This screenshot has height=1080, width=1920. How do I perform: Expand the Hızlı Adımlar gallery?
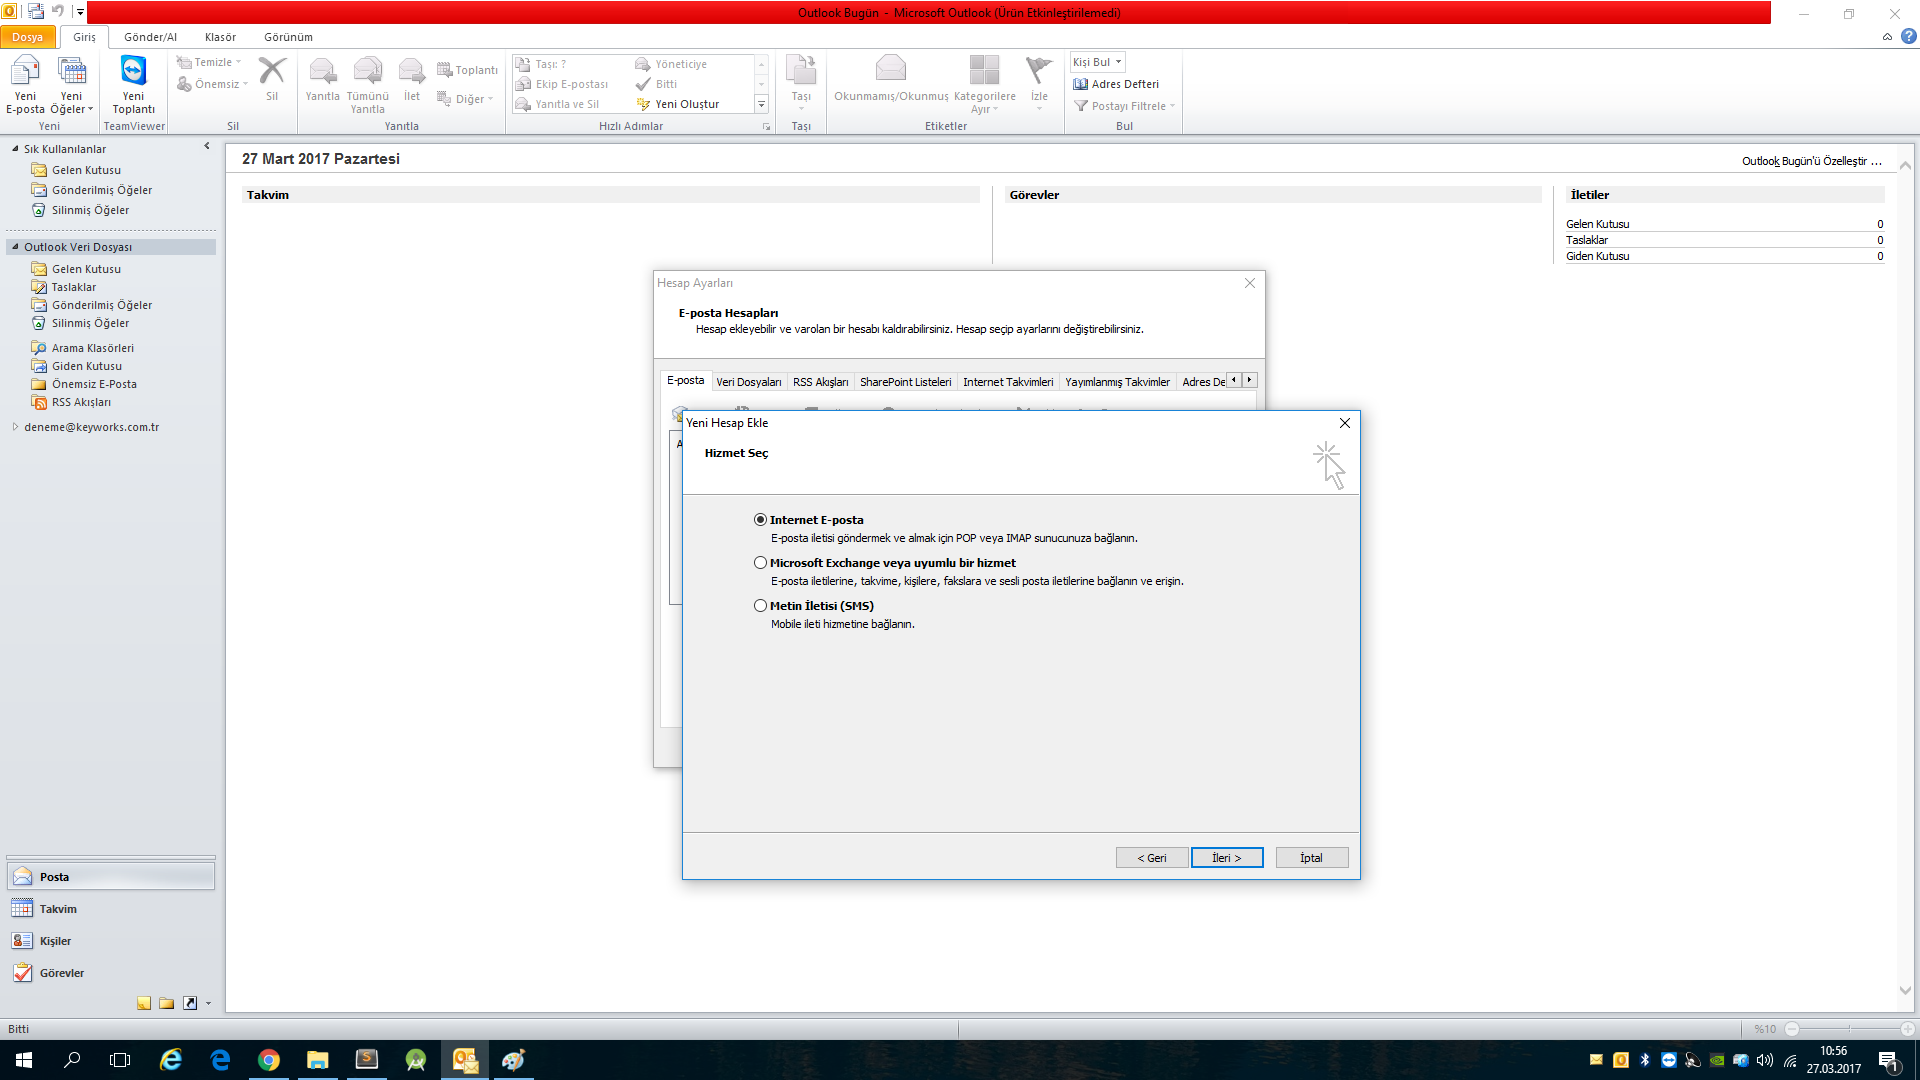point(761,104)
